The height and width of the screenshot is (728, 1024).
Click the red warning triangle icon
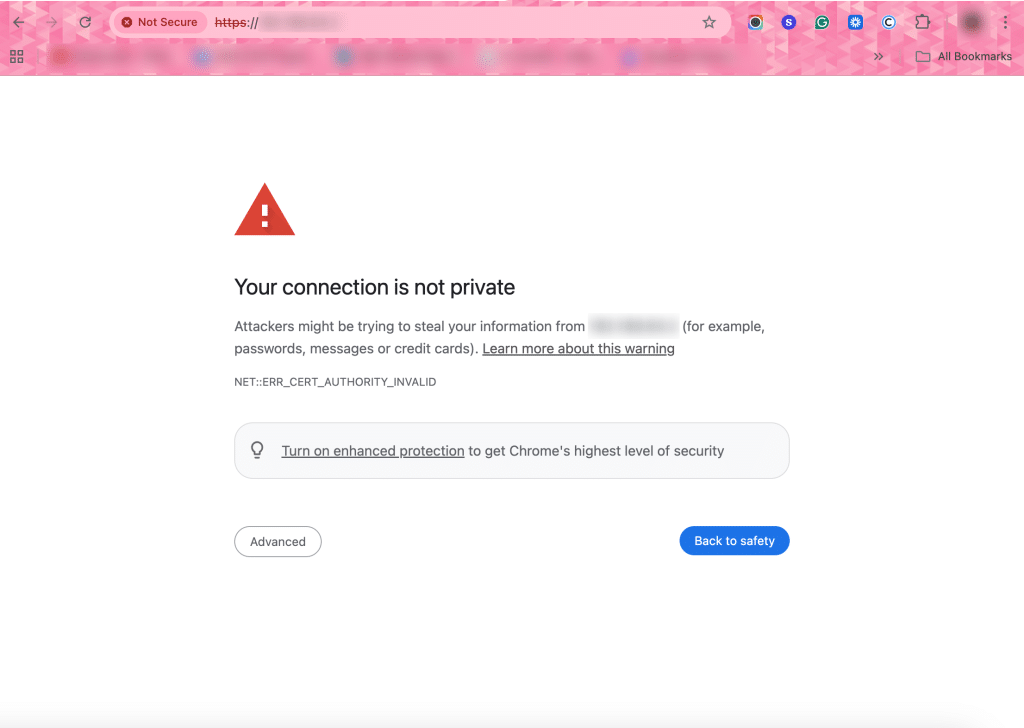click(264, 210)
